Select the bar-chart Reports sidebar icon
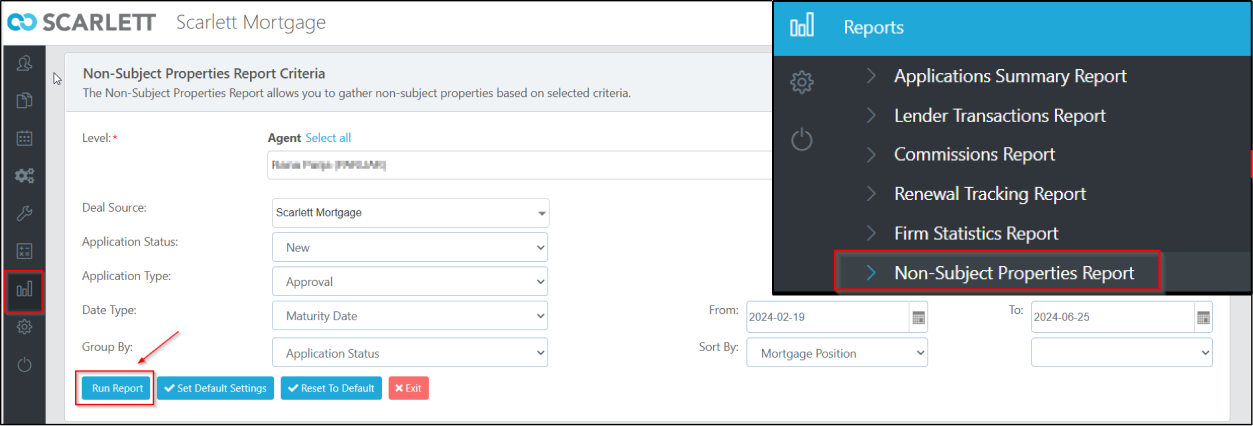 coord(25,289)
